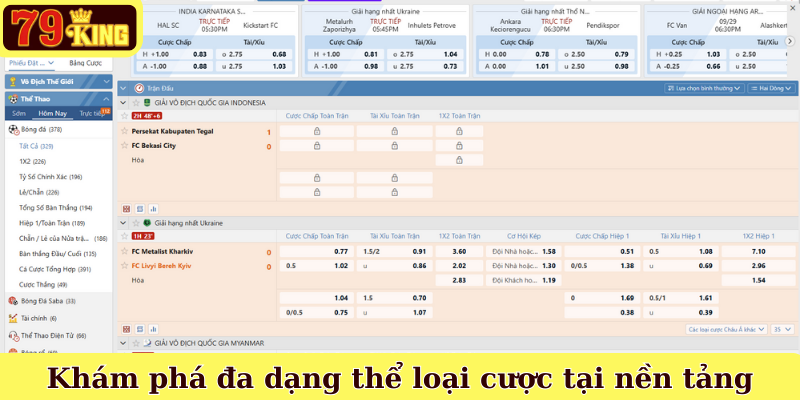This screenshot has height=400, width=800.
Task: Favorite the Giải hạng nhất Ukraine league star
Action: coord(136,223)
